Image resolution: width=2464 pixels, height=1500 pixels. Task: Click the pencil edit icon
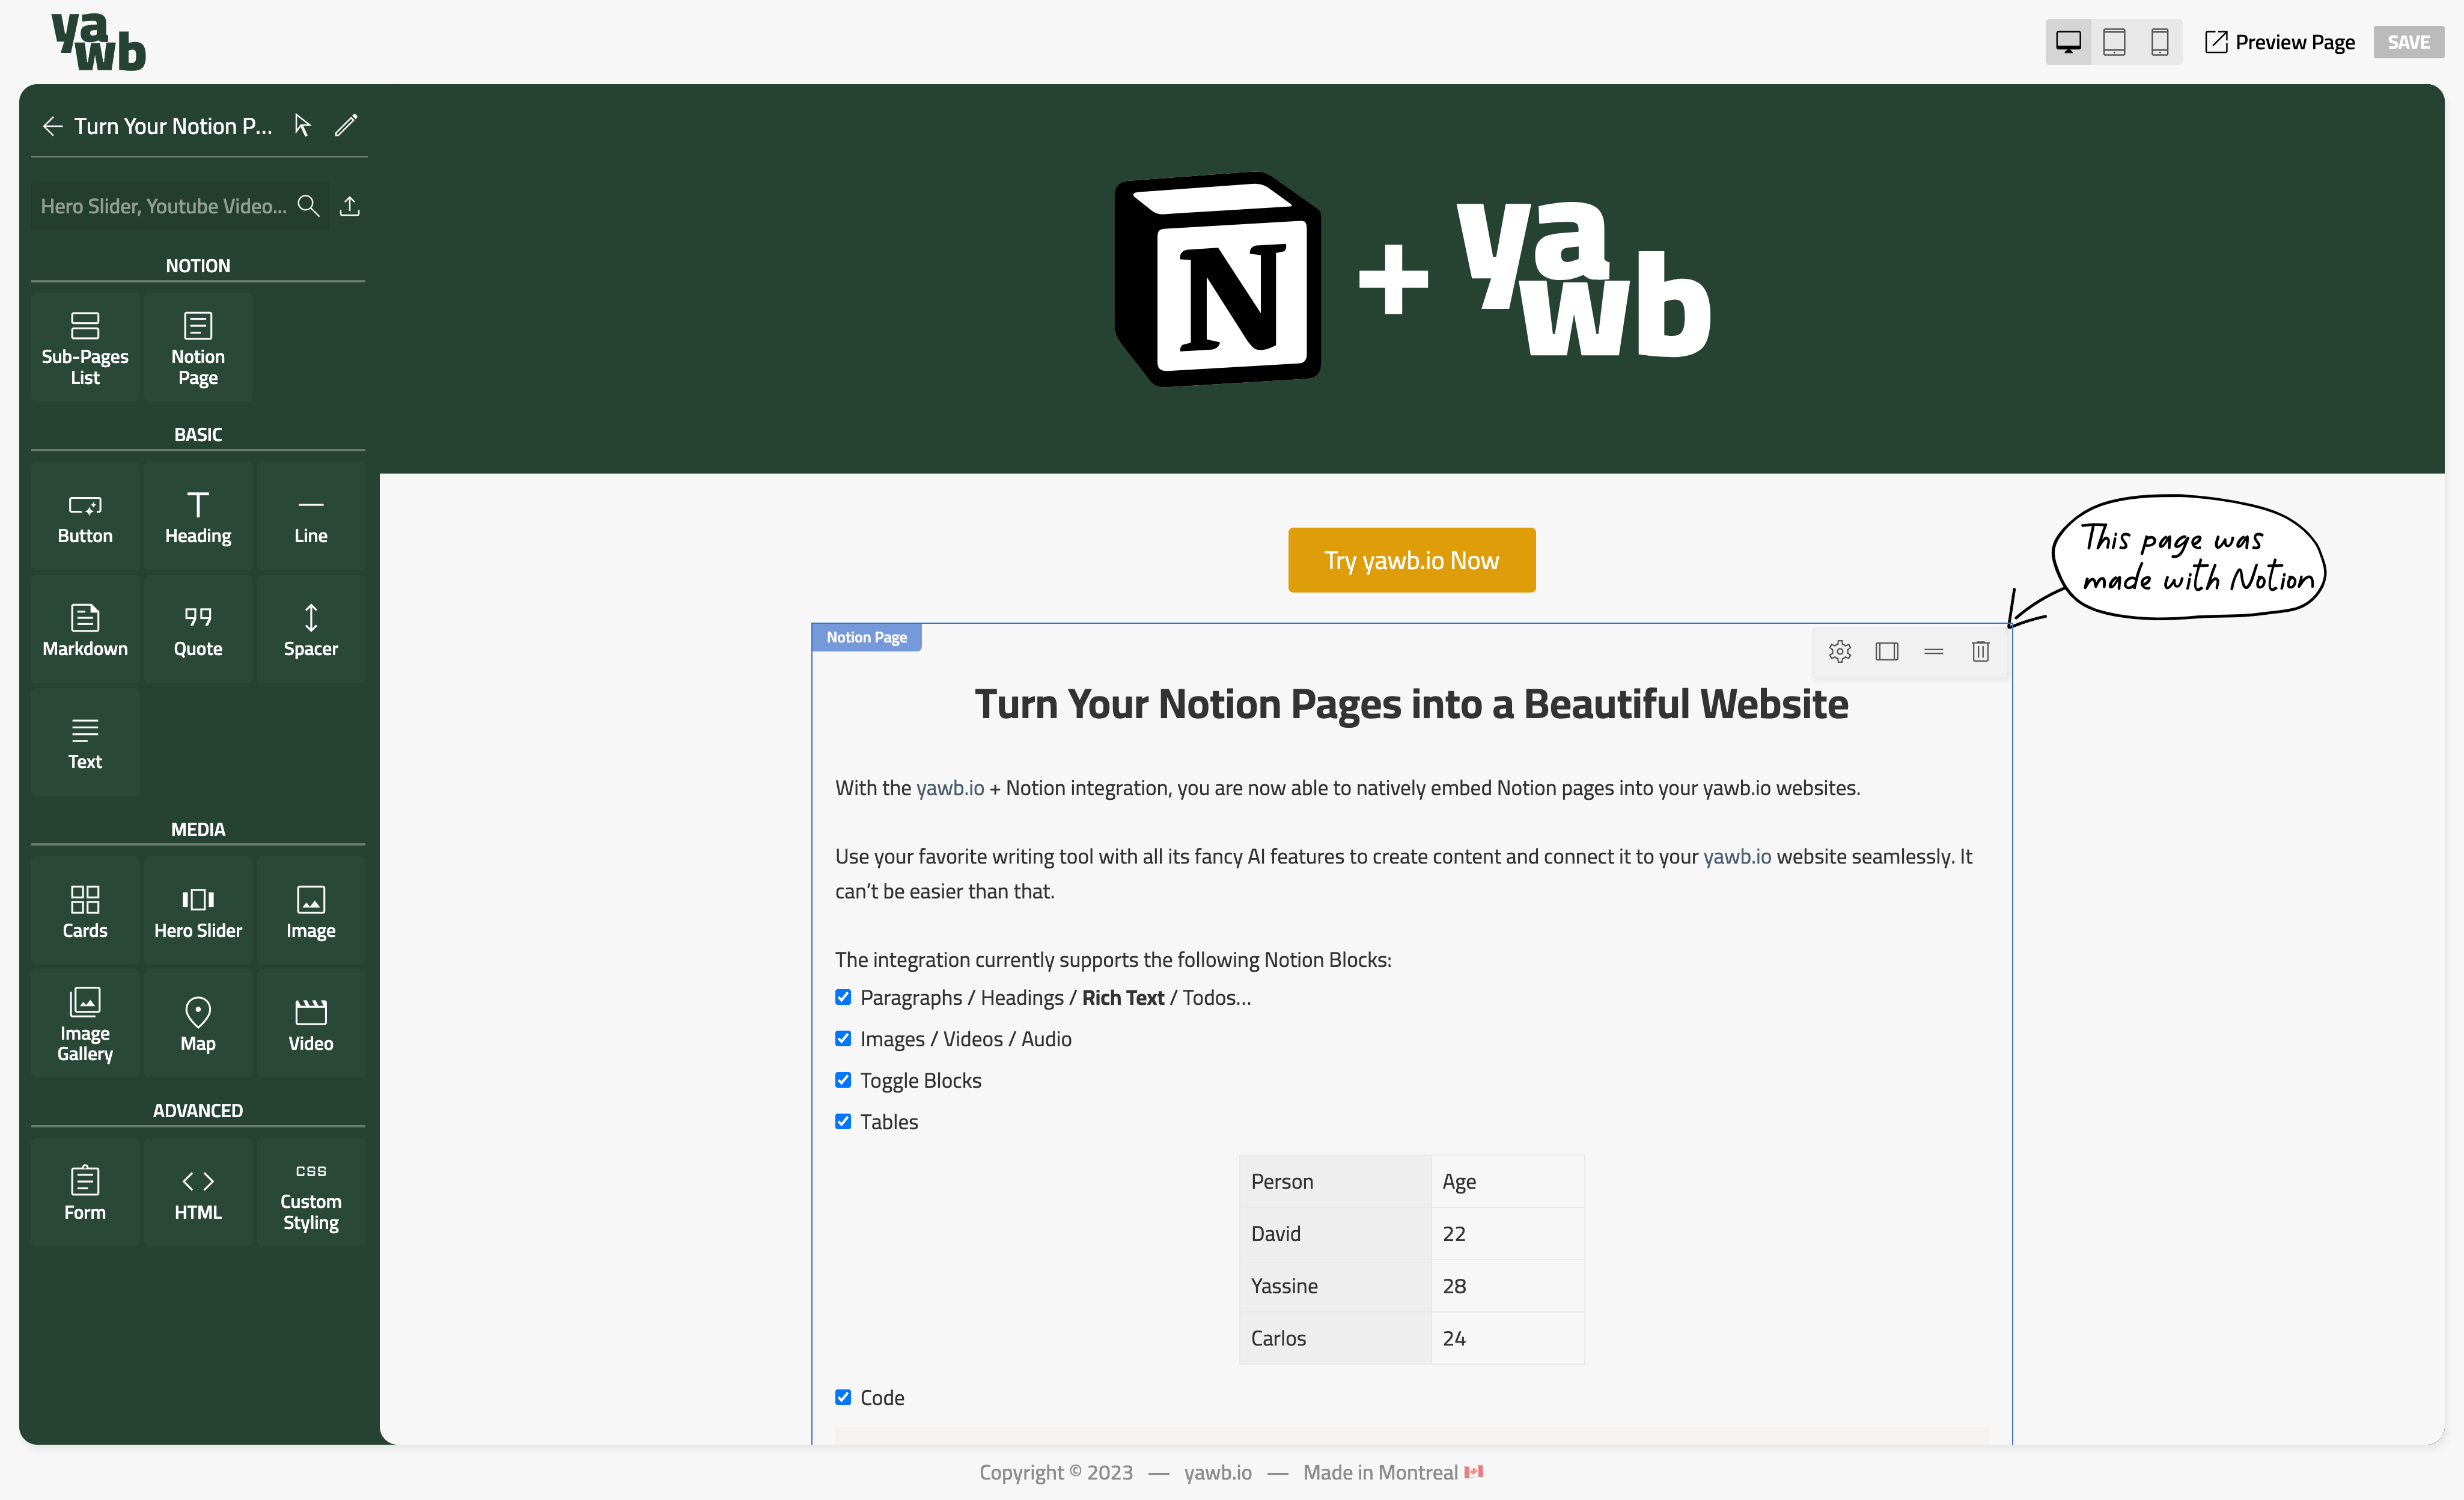point(346,126)
